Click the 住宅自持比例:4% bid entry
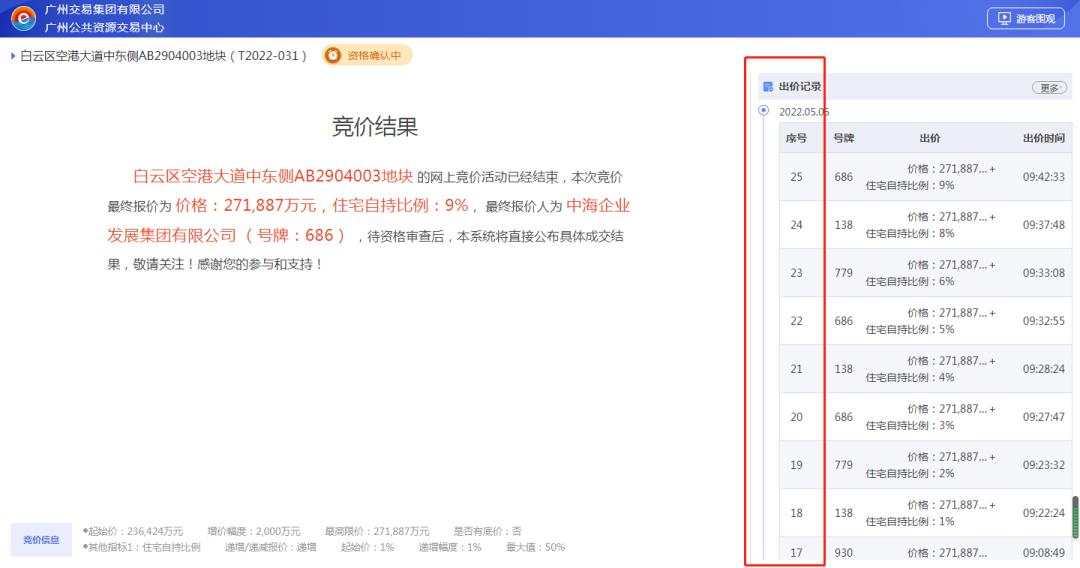 pos(910,377)
